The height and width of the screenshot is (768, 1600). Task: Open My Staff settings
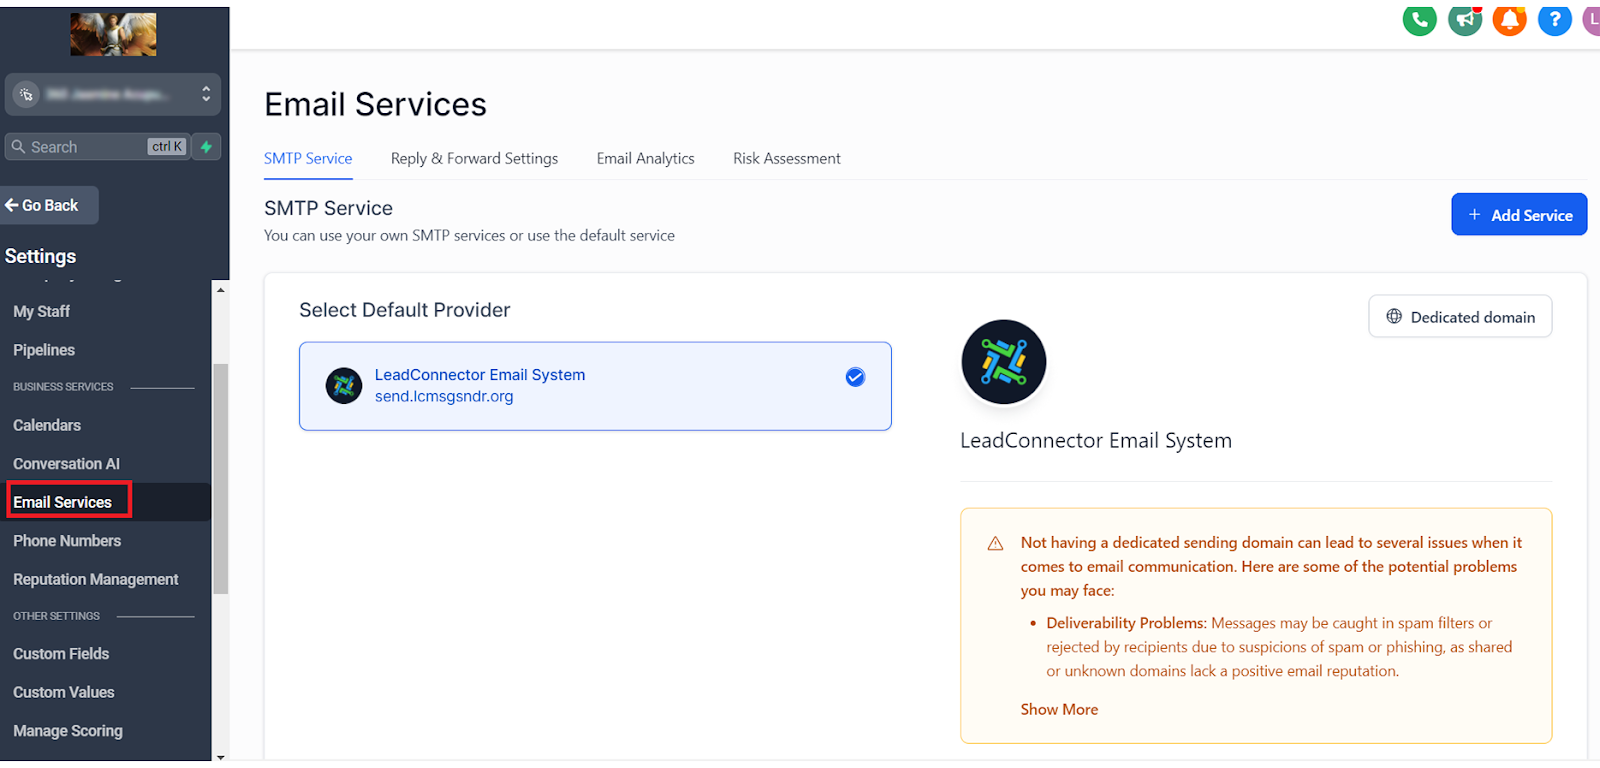pyautogui.click(x=41, y=312)
